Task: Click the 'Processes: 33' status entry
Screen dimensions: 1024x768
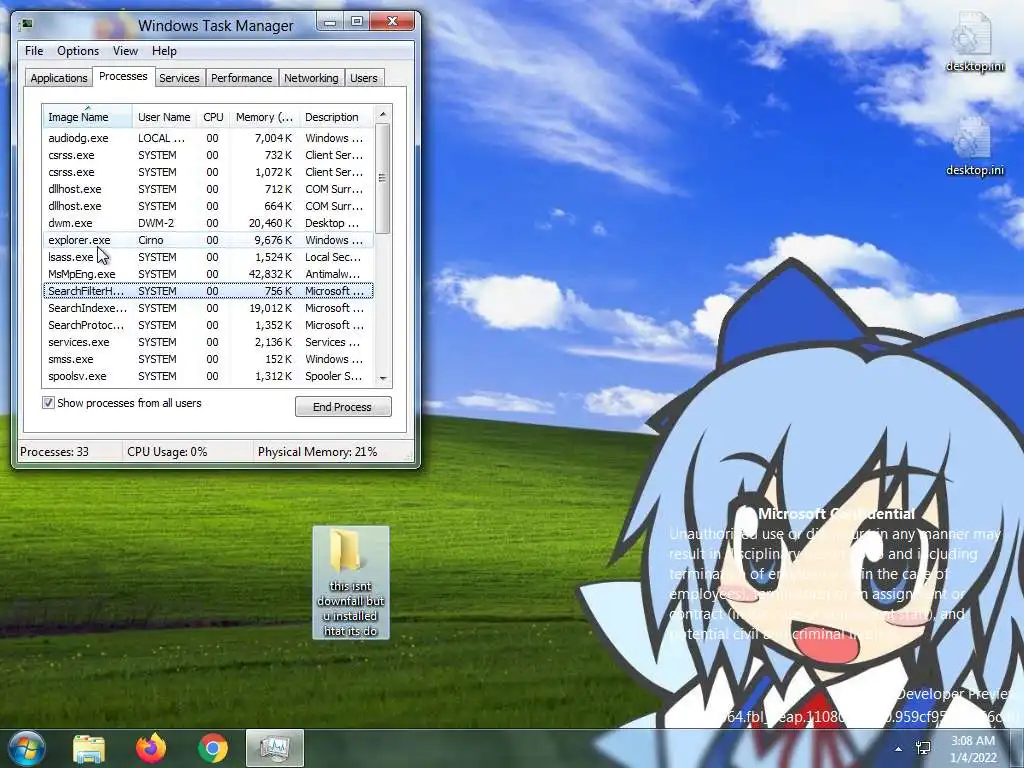Action: [54, 451]
